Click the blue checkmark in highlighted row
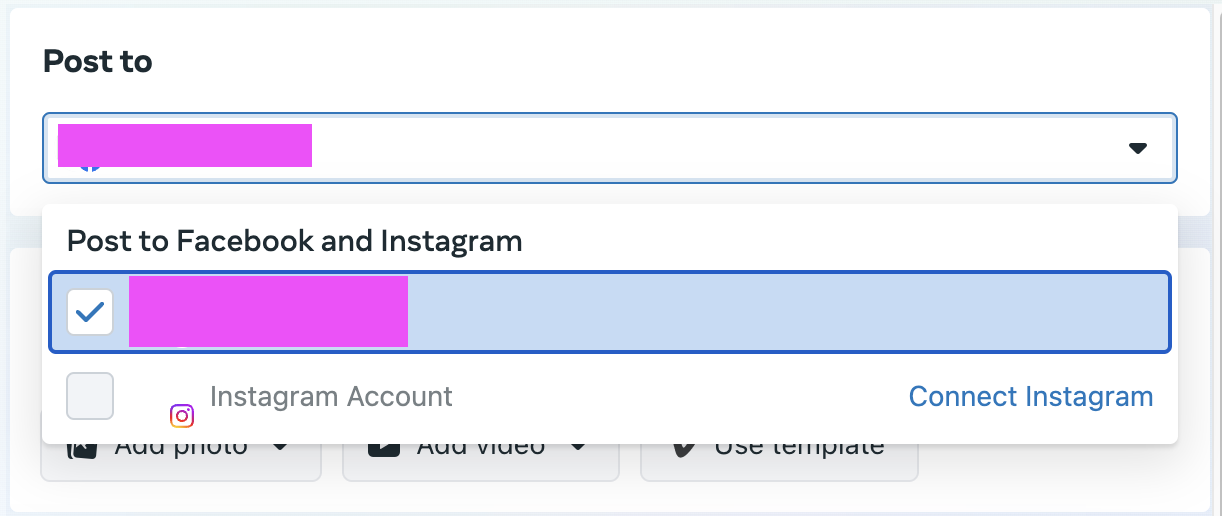 [x=90, y=312]
